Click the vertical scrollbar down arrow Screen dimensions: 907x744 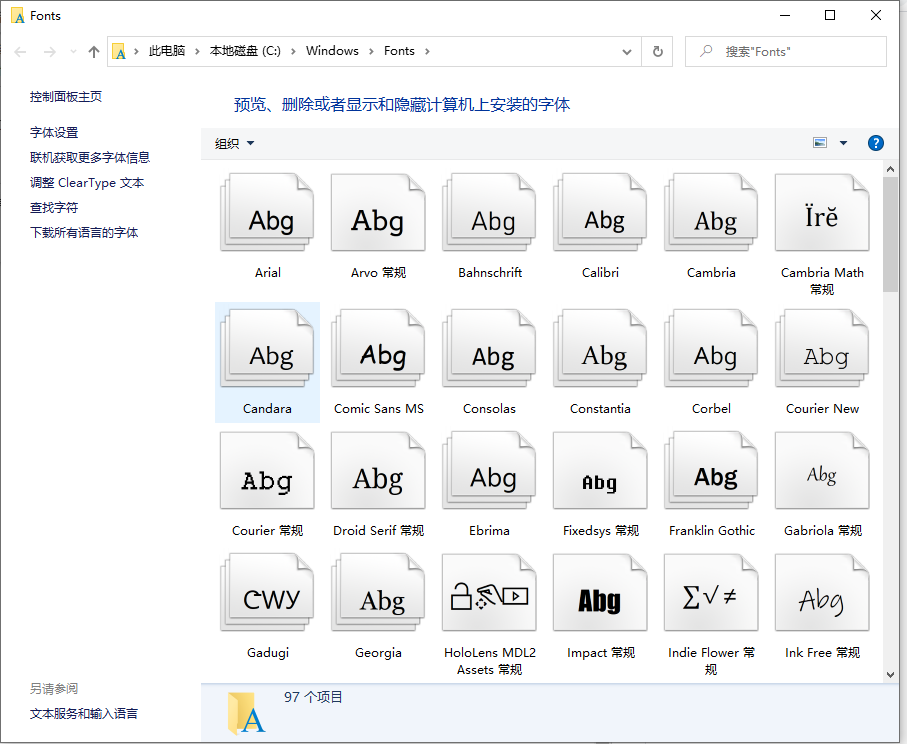coord(890,675)
